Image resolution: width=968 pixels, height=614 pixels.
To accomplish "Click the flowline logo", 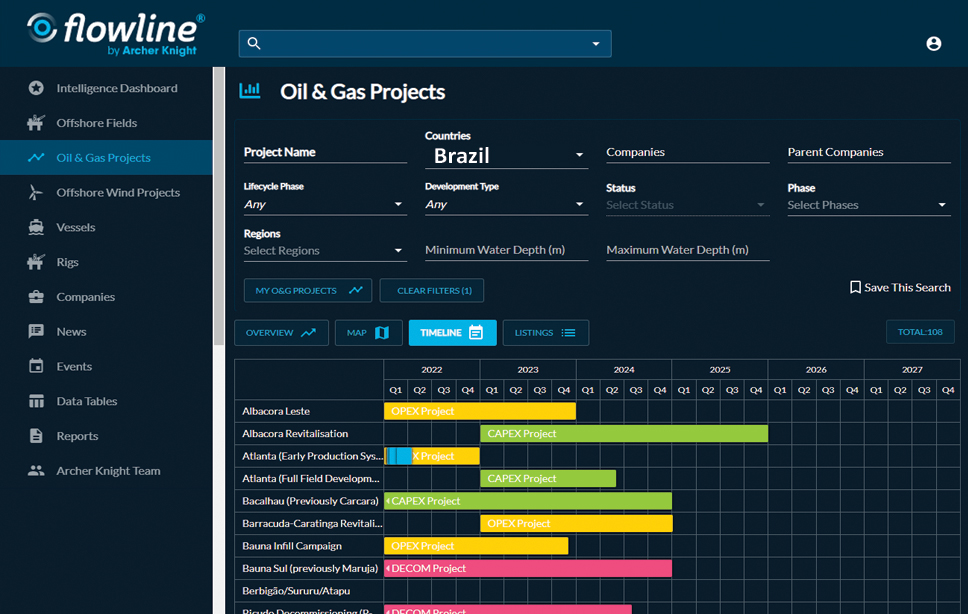I will point(115,34).
